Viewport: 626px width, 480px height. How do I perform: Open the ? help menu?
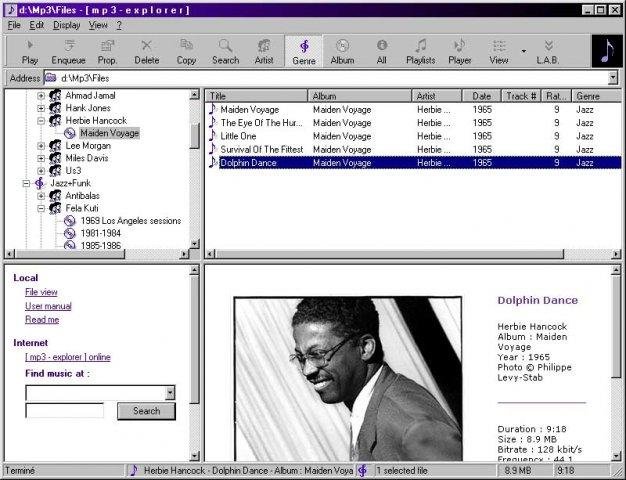(119, 25)
